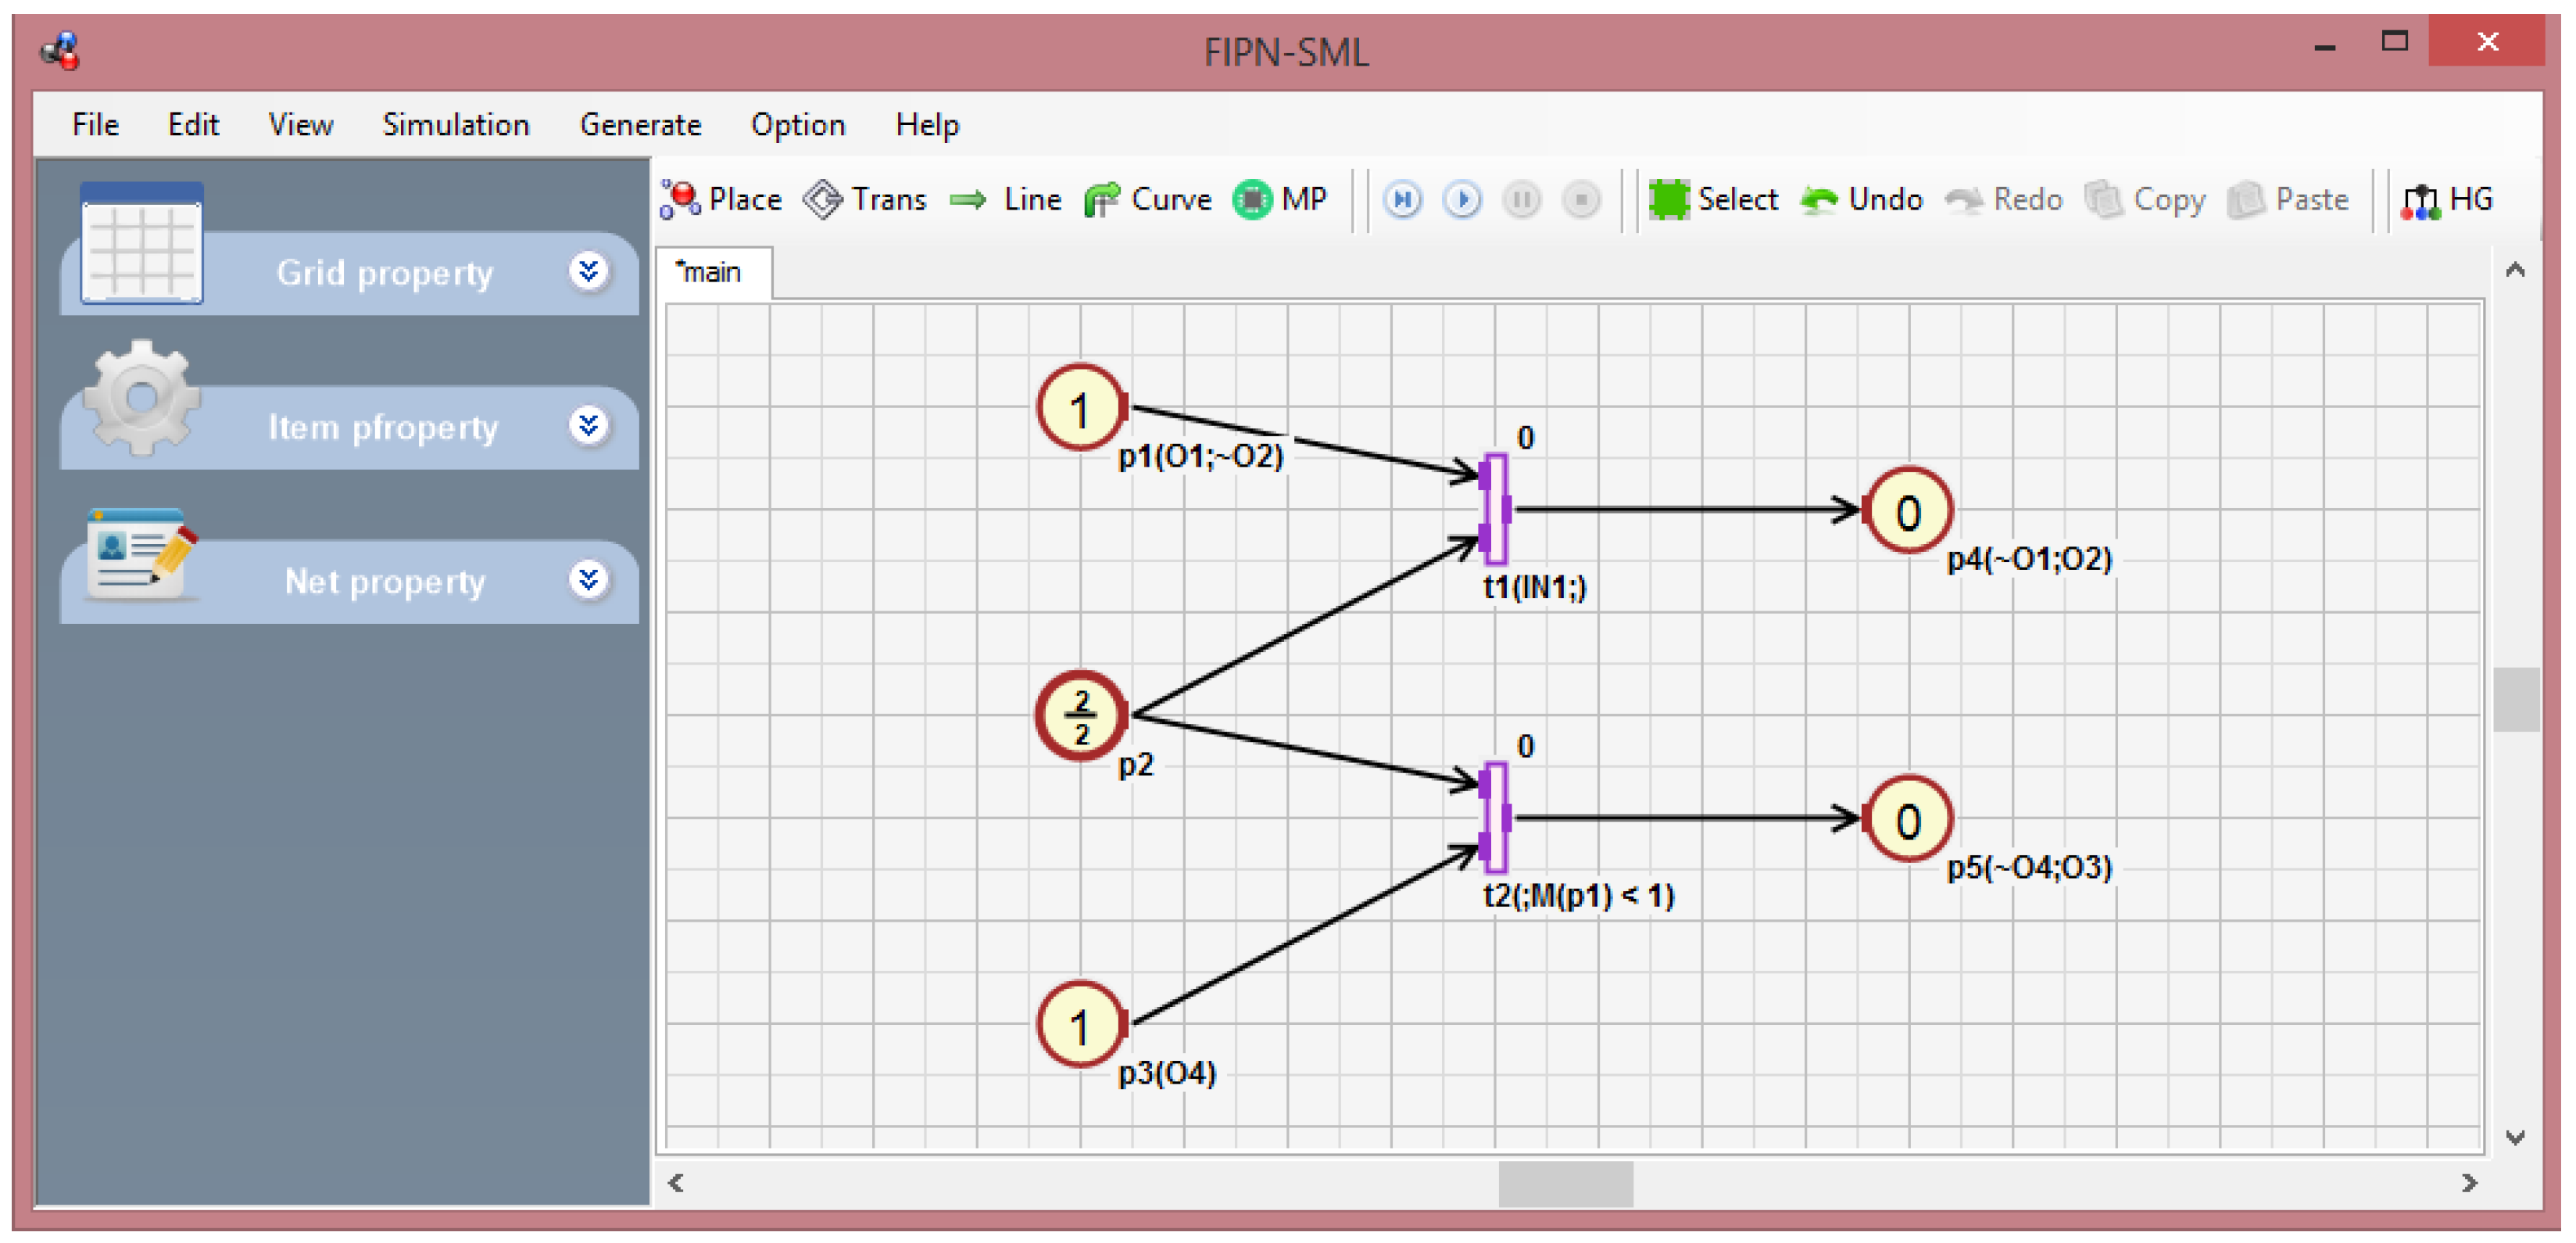The width and height of the screenshot is (2576, 1243).
Task: Open the Generate menu
Action: [x=640, y=125]
